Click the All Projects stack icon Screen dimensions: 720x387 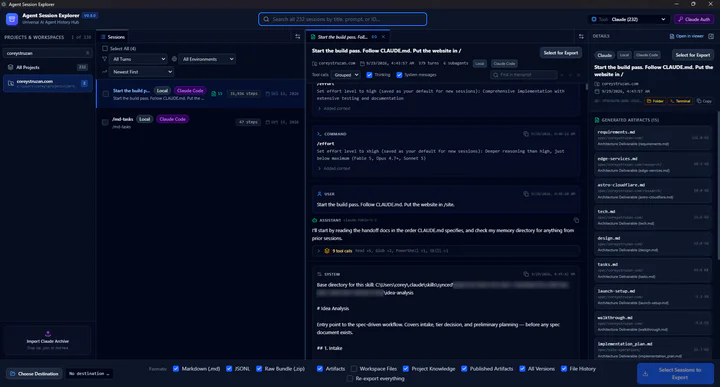pyautogui.click(x=11, y=67)
